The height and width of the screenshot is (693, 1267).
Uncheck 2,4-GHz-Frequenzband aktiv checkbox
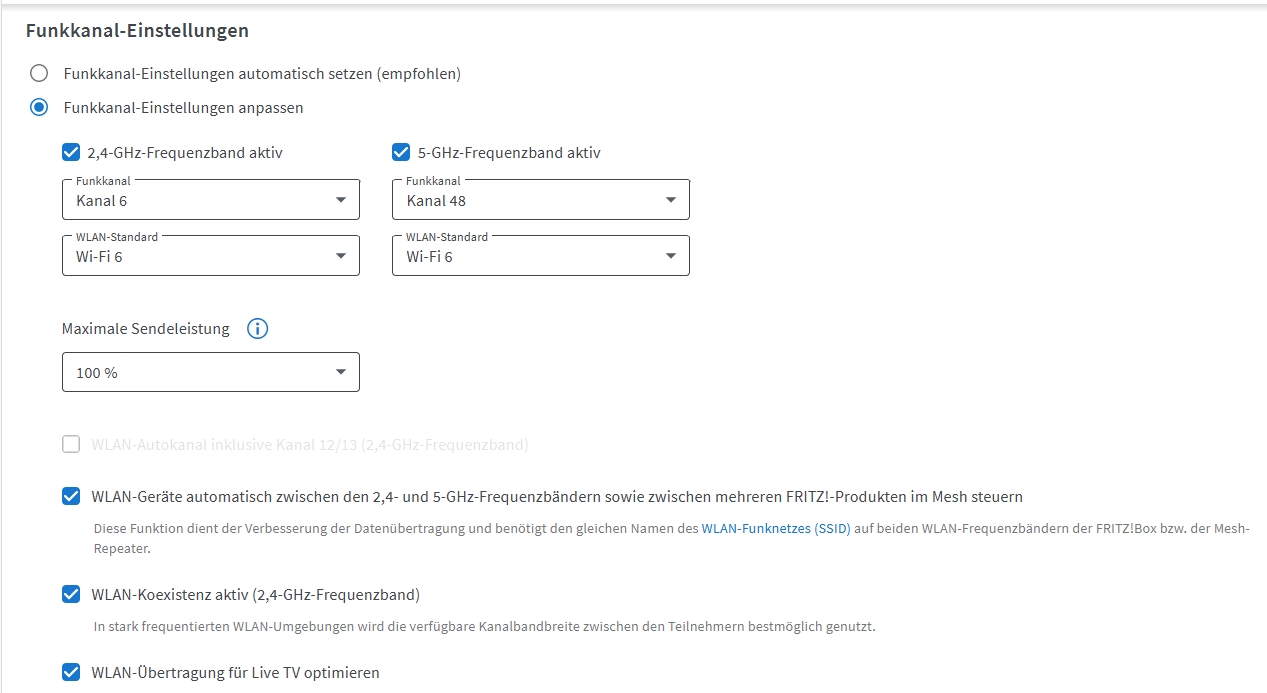coord(71,152)
